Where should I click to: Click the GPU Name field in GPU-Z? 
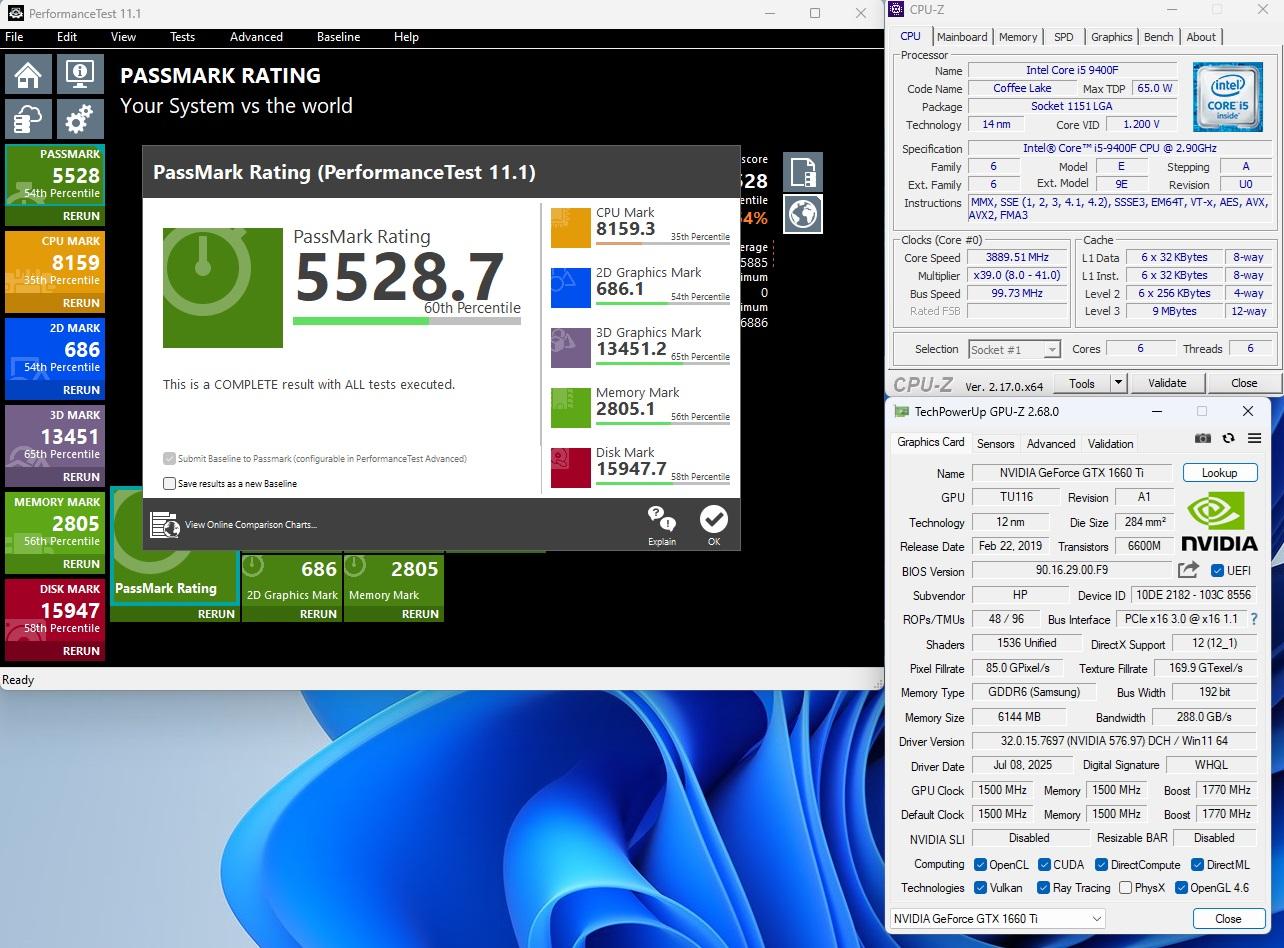1072,473
